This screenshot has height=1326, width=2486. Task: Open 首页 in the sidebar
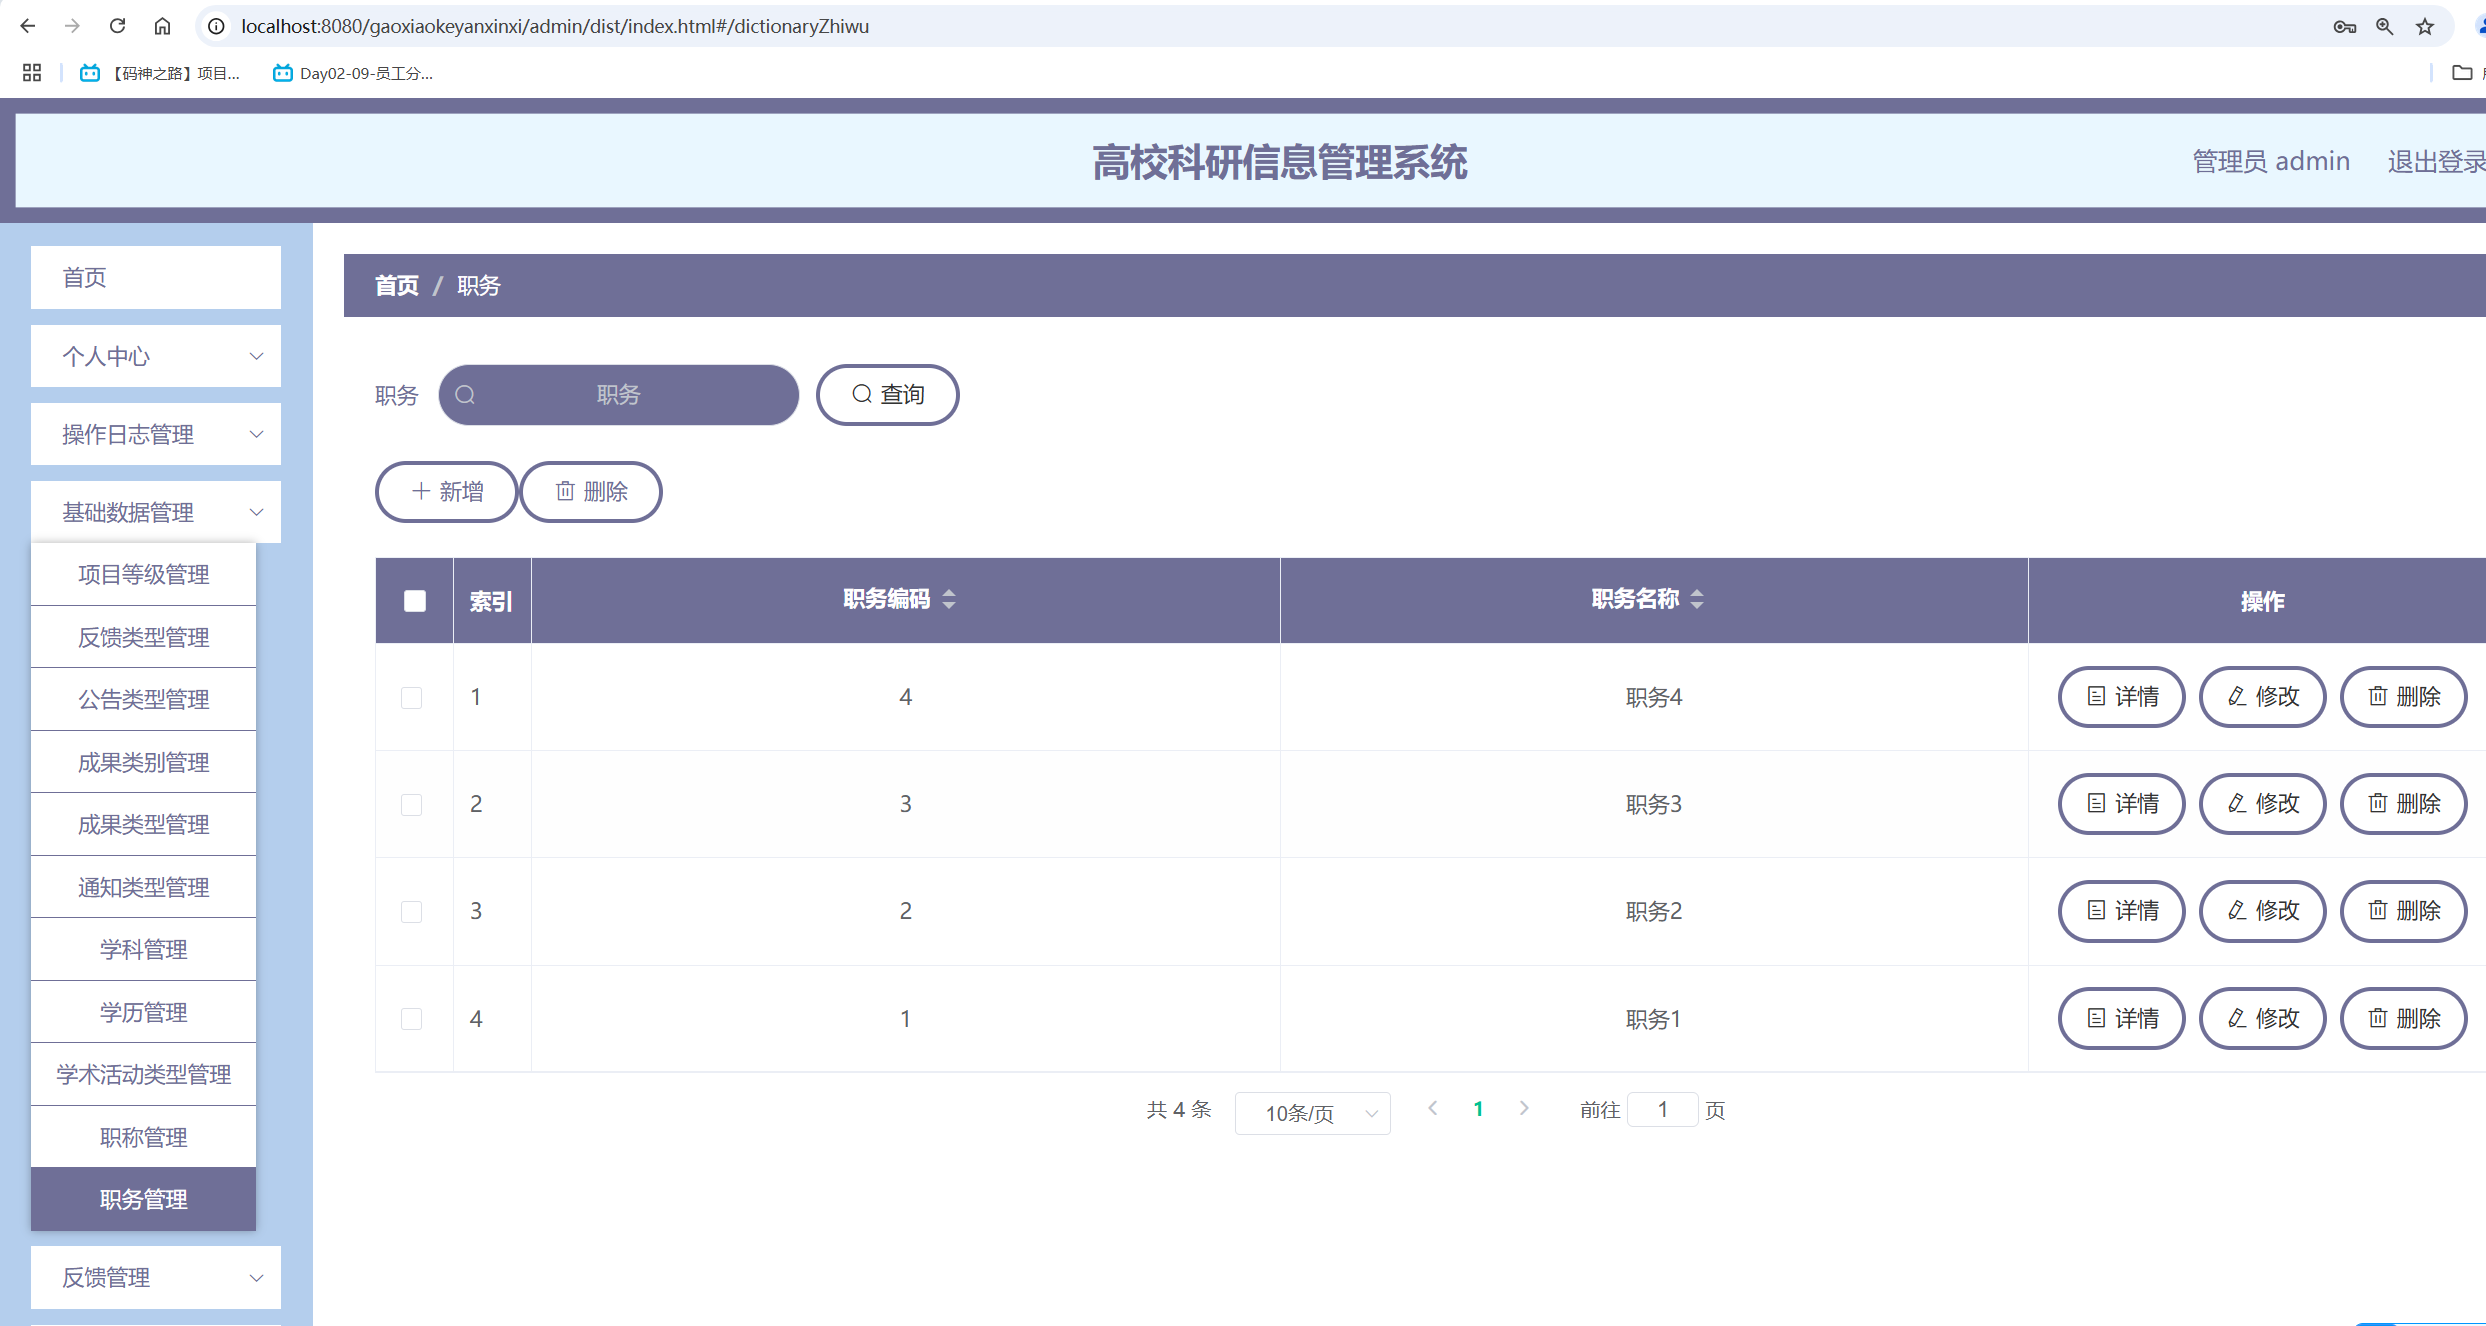pyautogui.click(x=156, y=277)
